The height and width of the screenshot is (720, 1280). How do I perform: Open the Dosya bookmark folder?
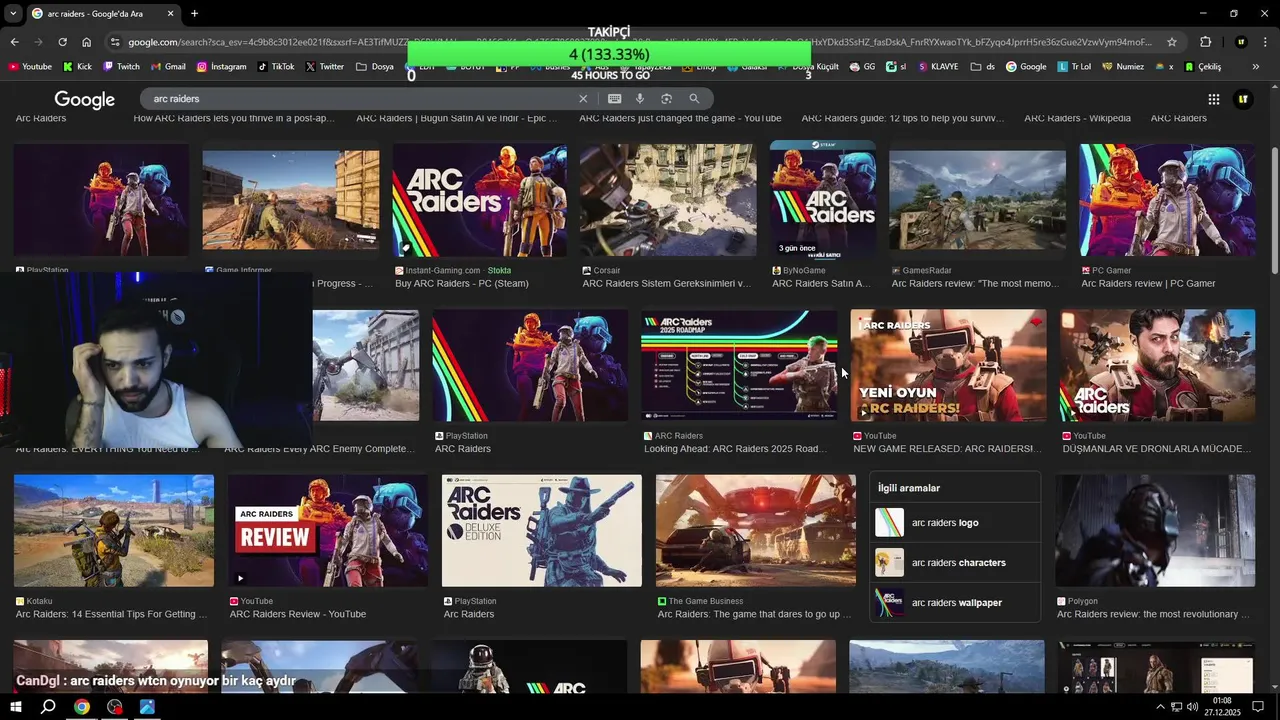(375, 67)
